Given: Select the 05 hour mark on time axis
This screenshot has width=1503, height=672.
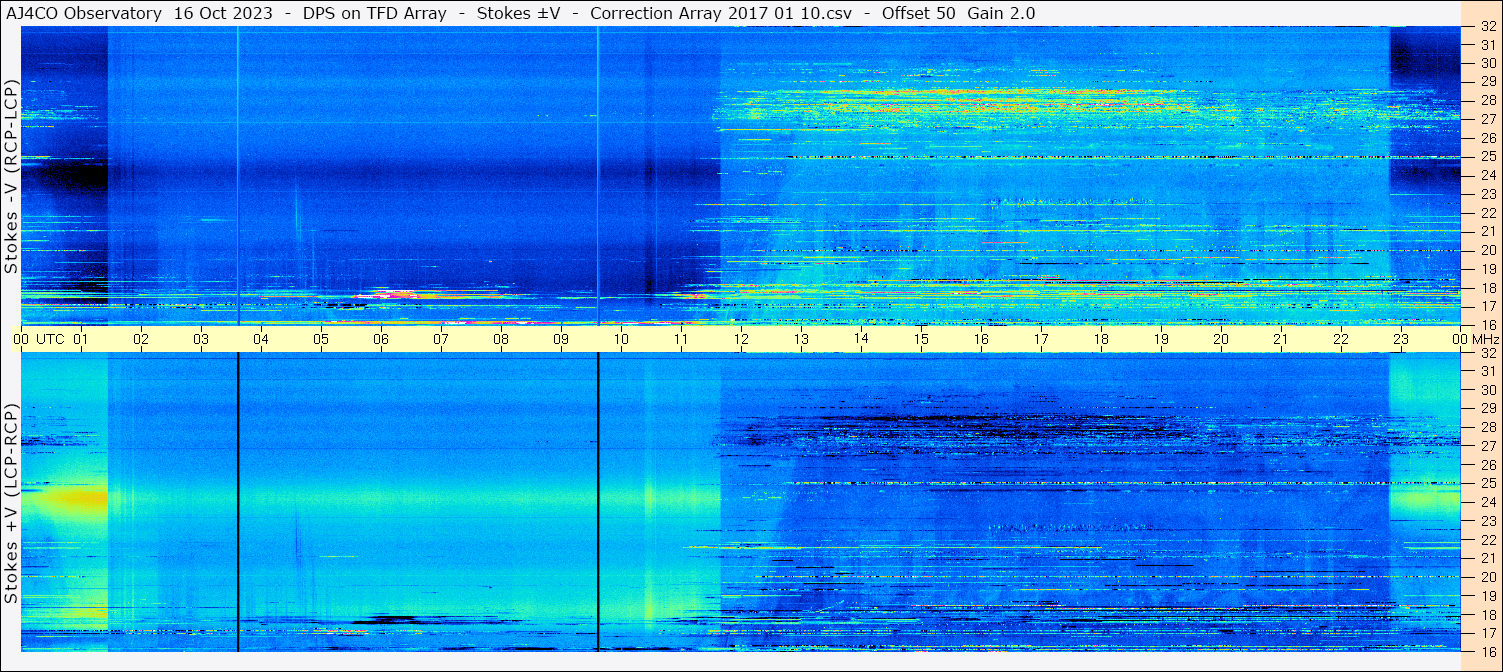Looking at the screenshot, I should 320,339.
